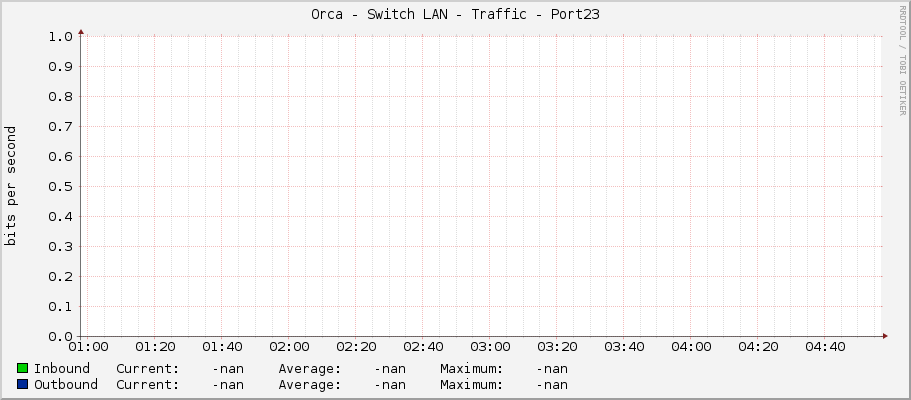This screenshot has width=911, height=400.
Task: Click the Inbound 'Current:' label
Action: [148, 369]
